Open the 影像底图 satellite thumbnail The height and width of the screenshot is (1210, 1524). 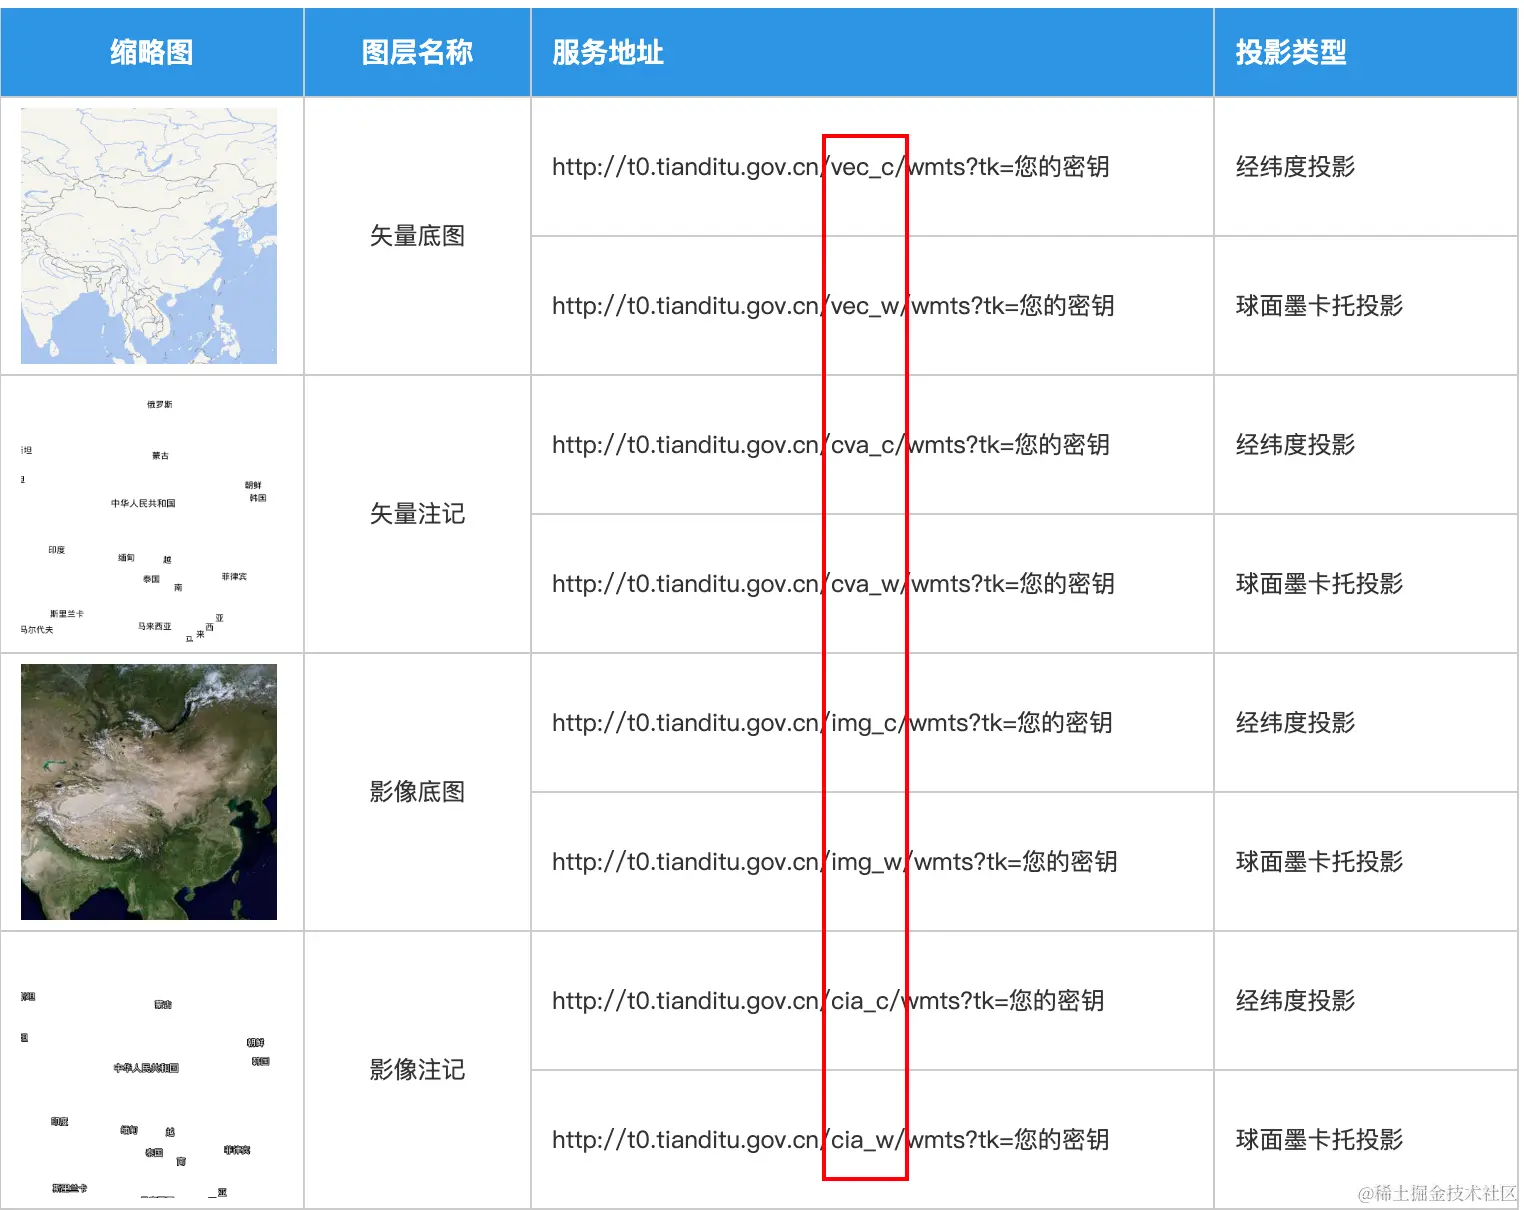click(x=149, y=792)
